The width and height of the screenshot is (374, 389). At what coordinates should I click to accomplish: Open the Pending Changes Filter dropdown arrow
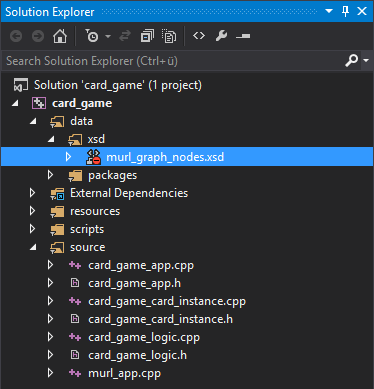108,36
